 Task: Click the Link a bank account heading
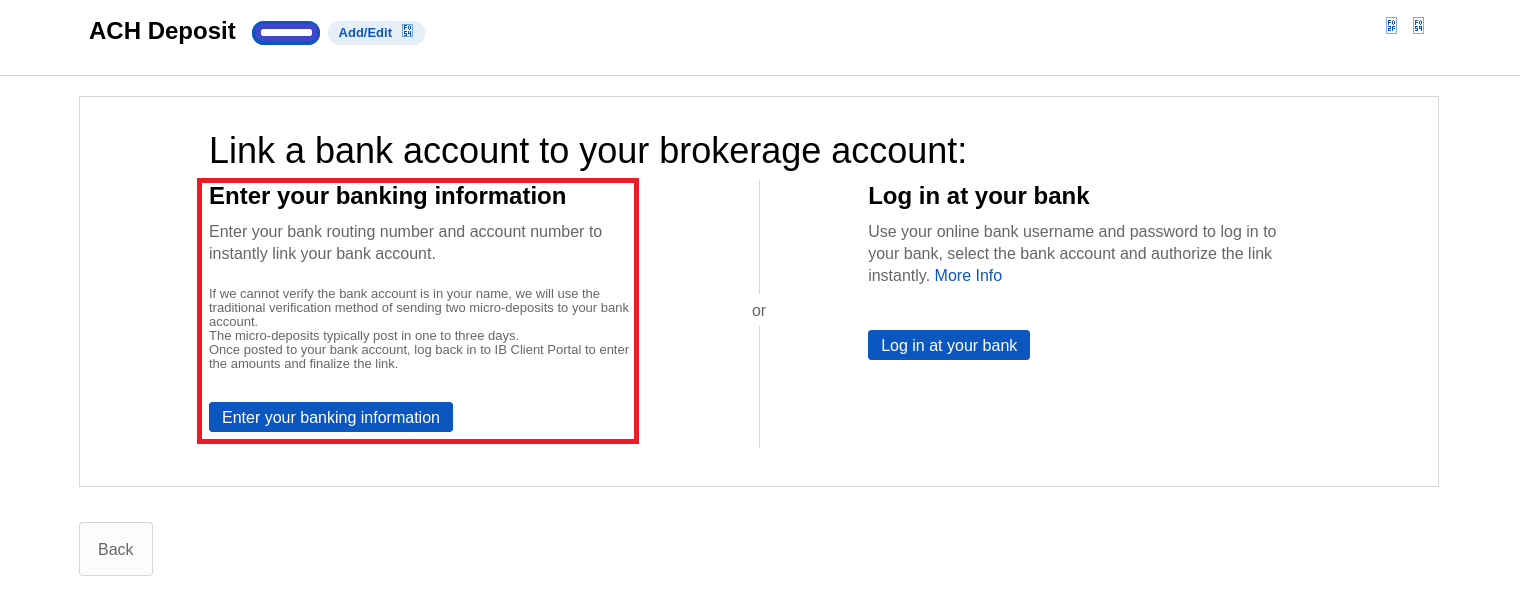tap(588, 150)
